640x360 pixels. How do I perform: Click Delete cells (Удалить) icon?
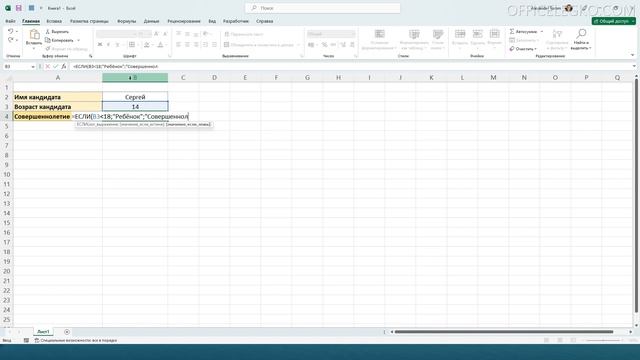[x=477, y=34]
